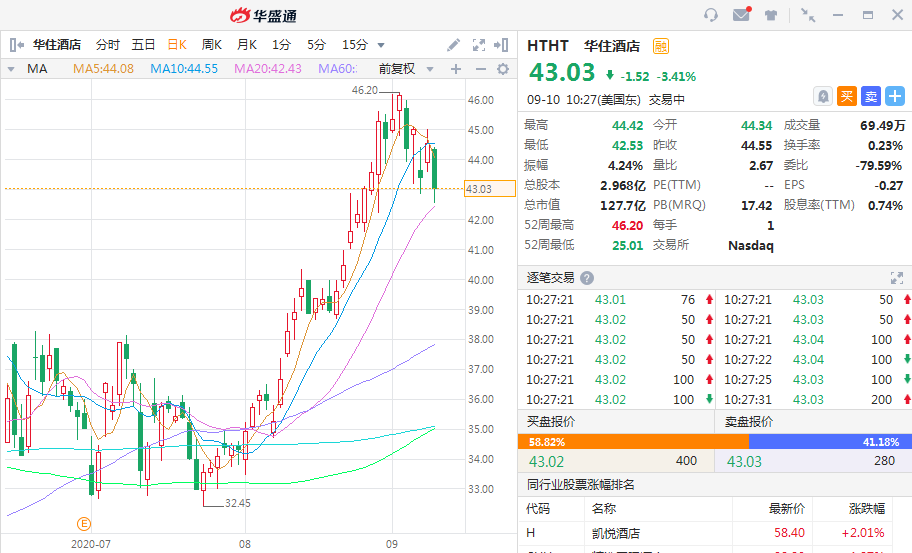The height and width of the screenshot is (553, 912).
Task: Click the Nasdaq exchange label
Action: coord(751,245)
